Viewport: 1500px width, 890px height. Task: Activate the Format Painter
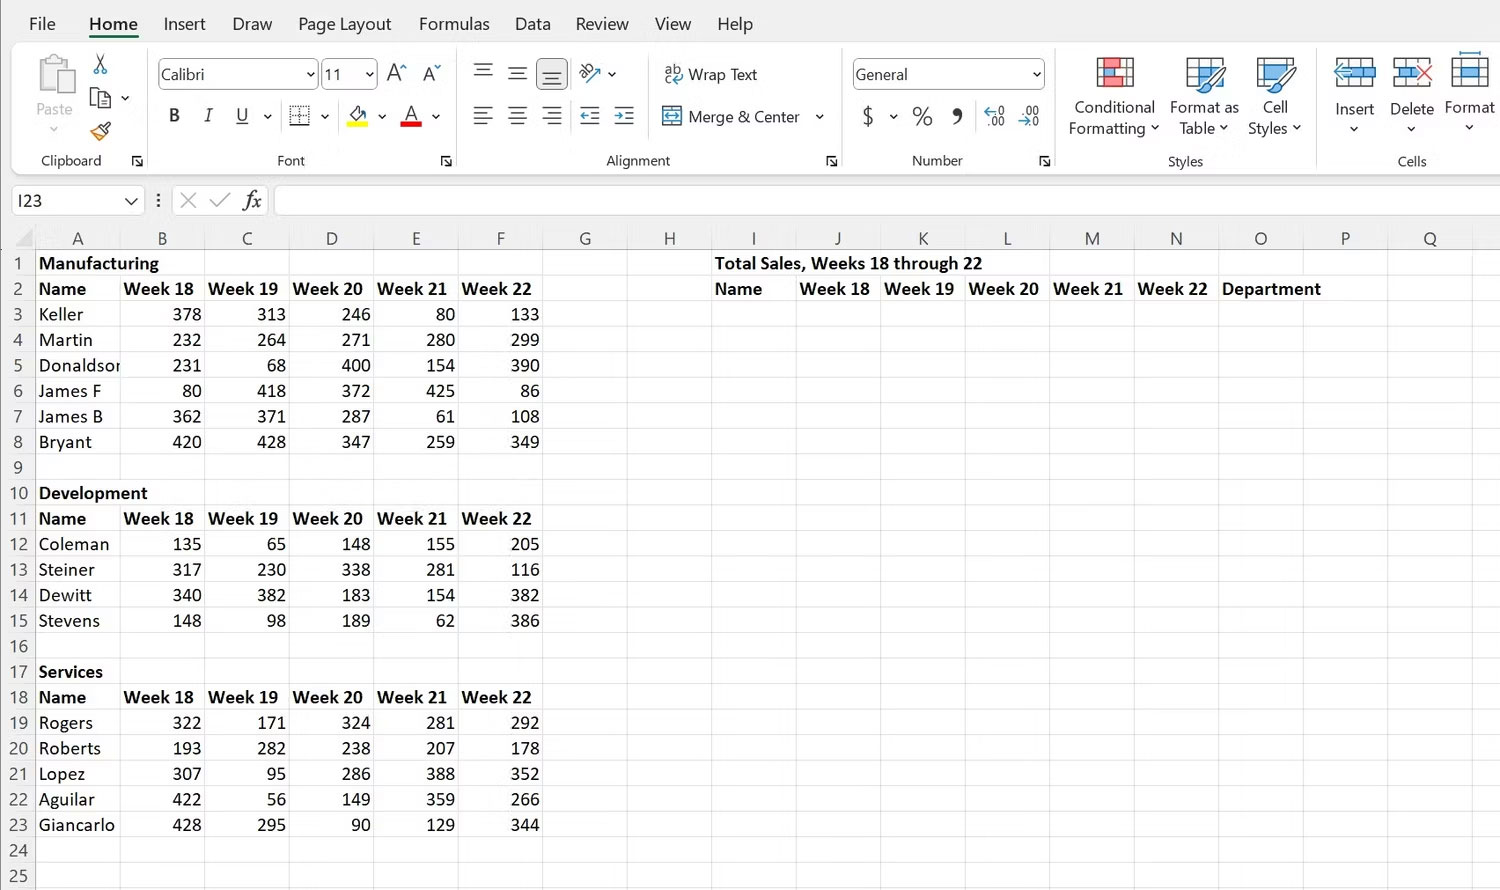[99, 131]
